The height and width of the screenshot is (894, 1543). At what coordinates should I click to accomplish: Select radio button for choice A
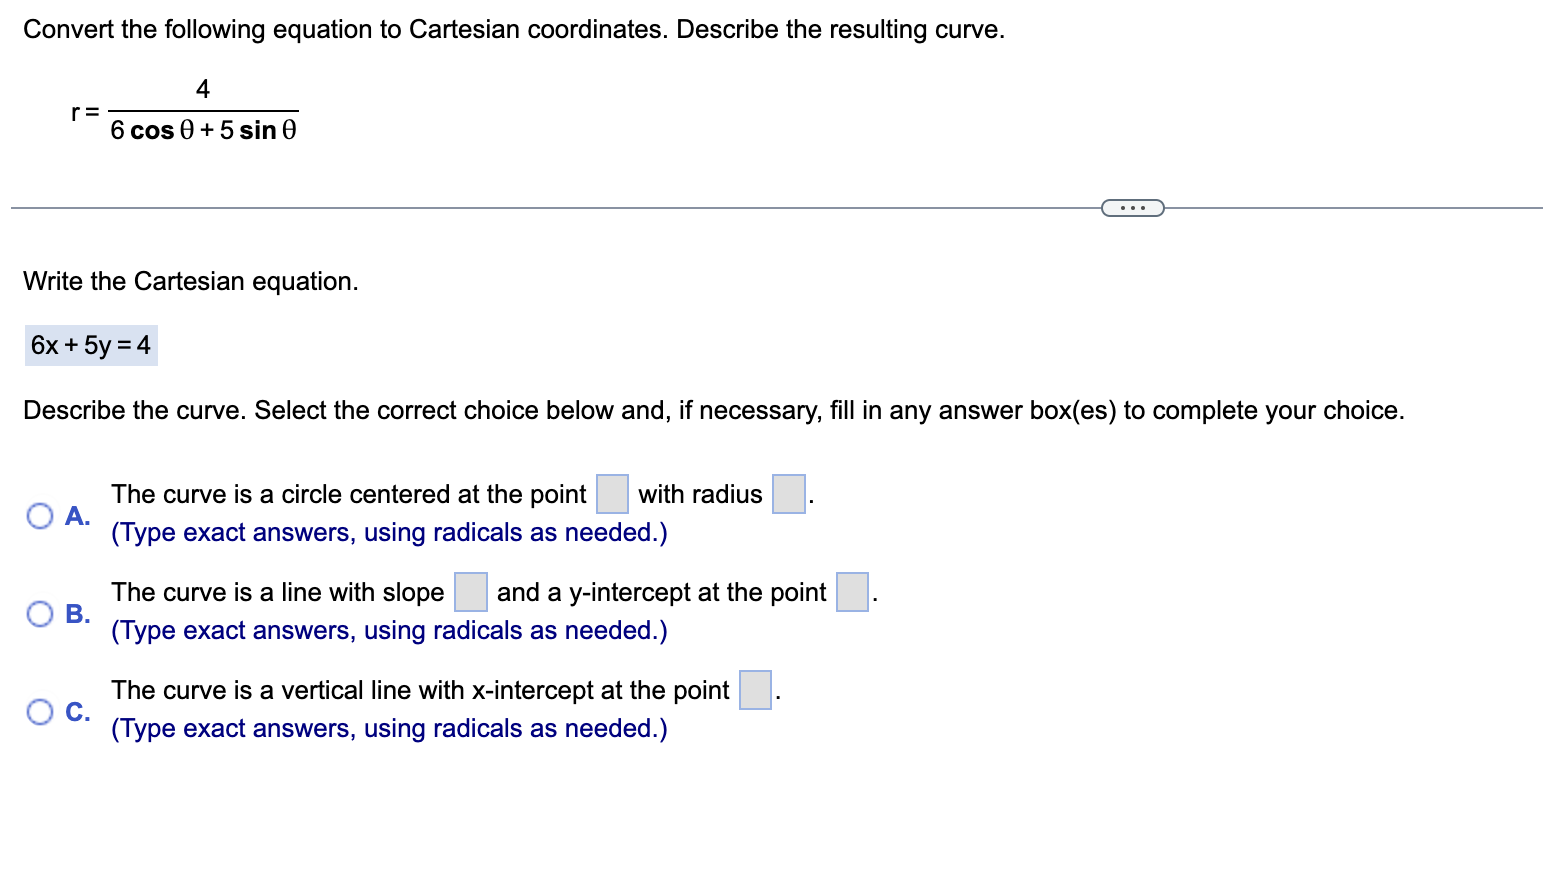point(39,514)
